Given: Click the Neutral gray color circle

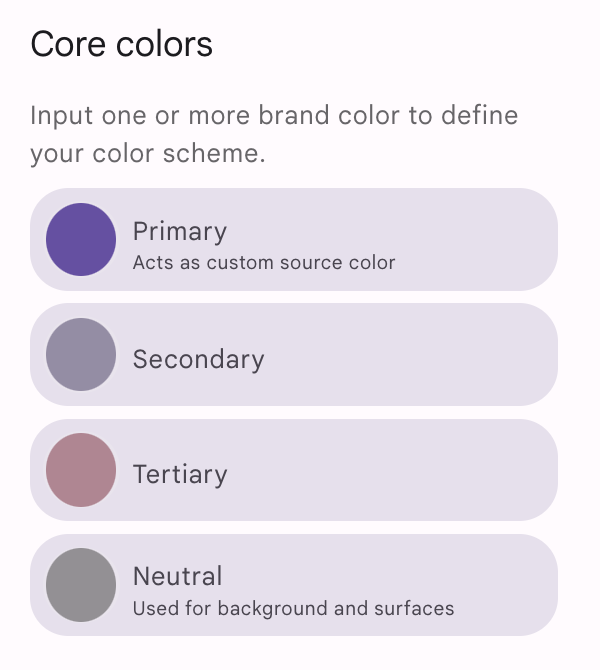Looking at the screenshot, I should [x=81, y=585].
